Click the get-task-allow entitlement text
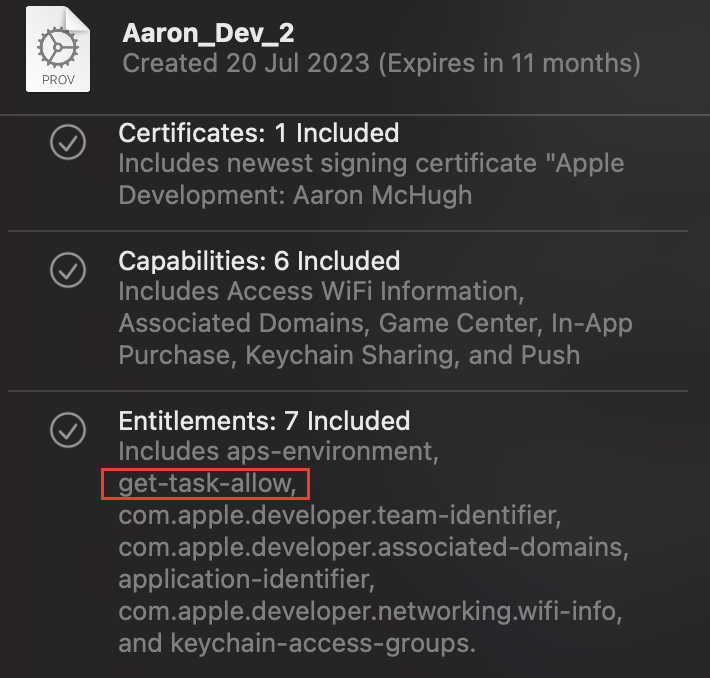The height and width of the screenshot is (678, 710). (x=207, y=484)
